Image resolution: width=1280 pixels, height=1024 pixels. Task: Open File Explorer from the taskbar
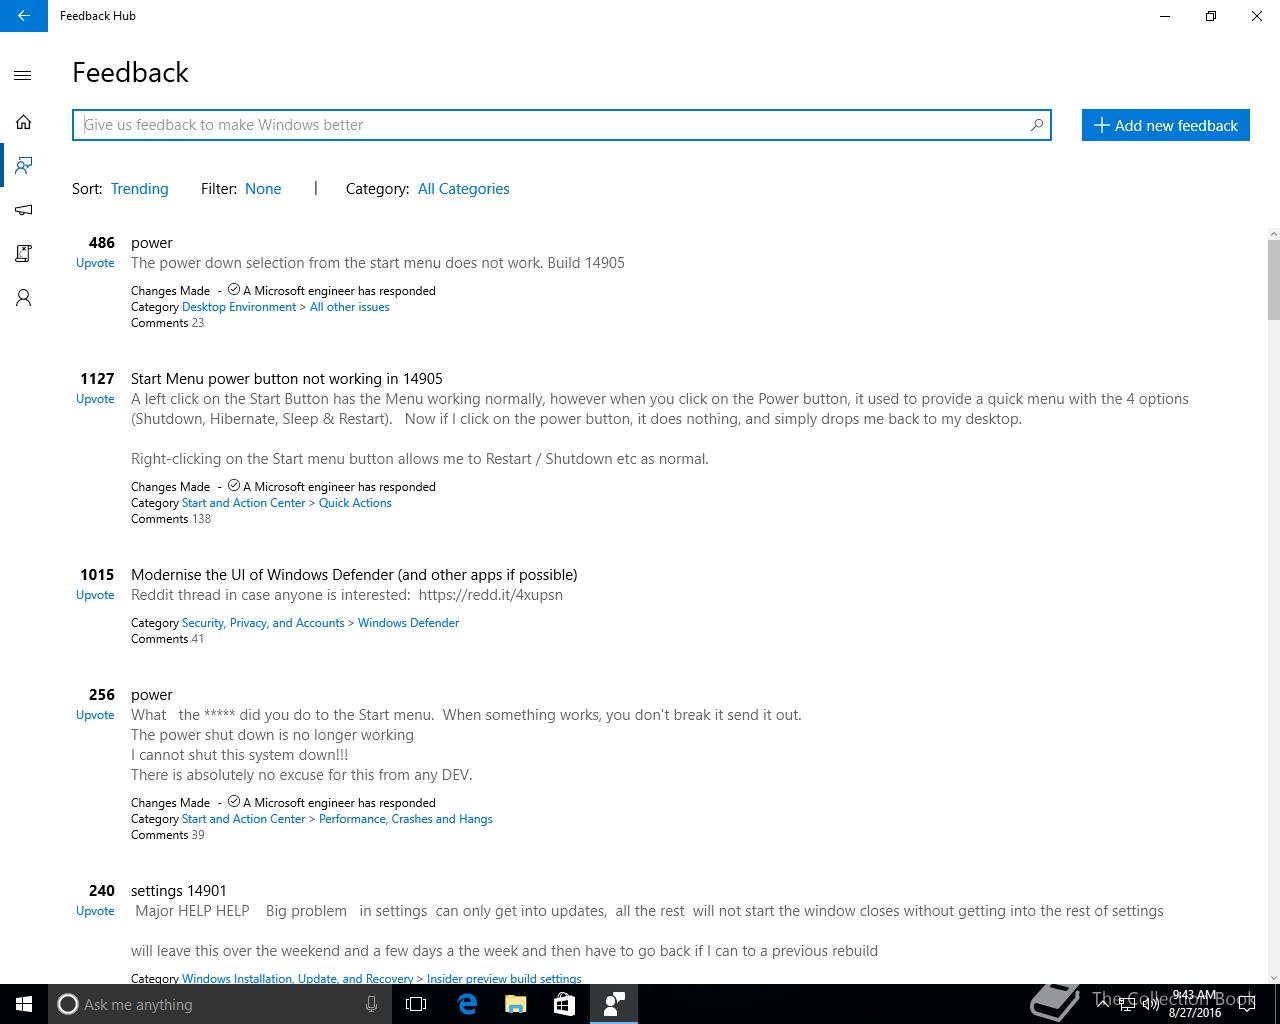point(516,1004)
